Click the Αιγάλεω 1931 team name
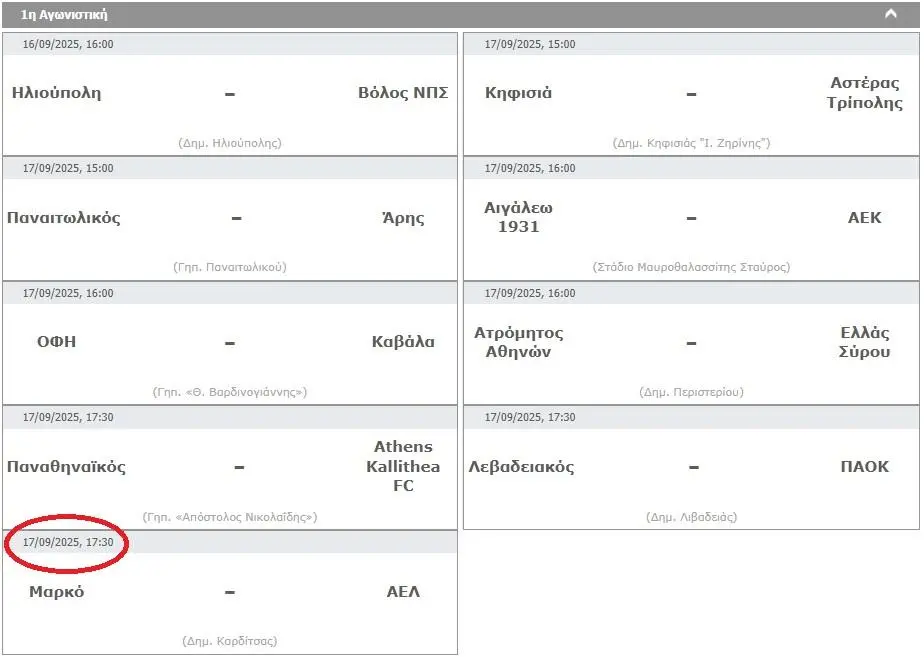 [518, 217]
